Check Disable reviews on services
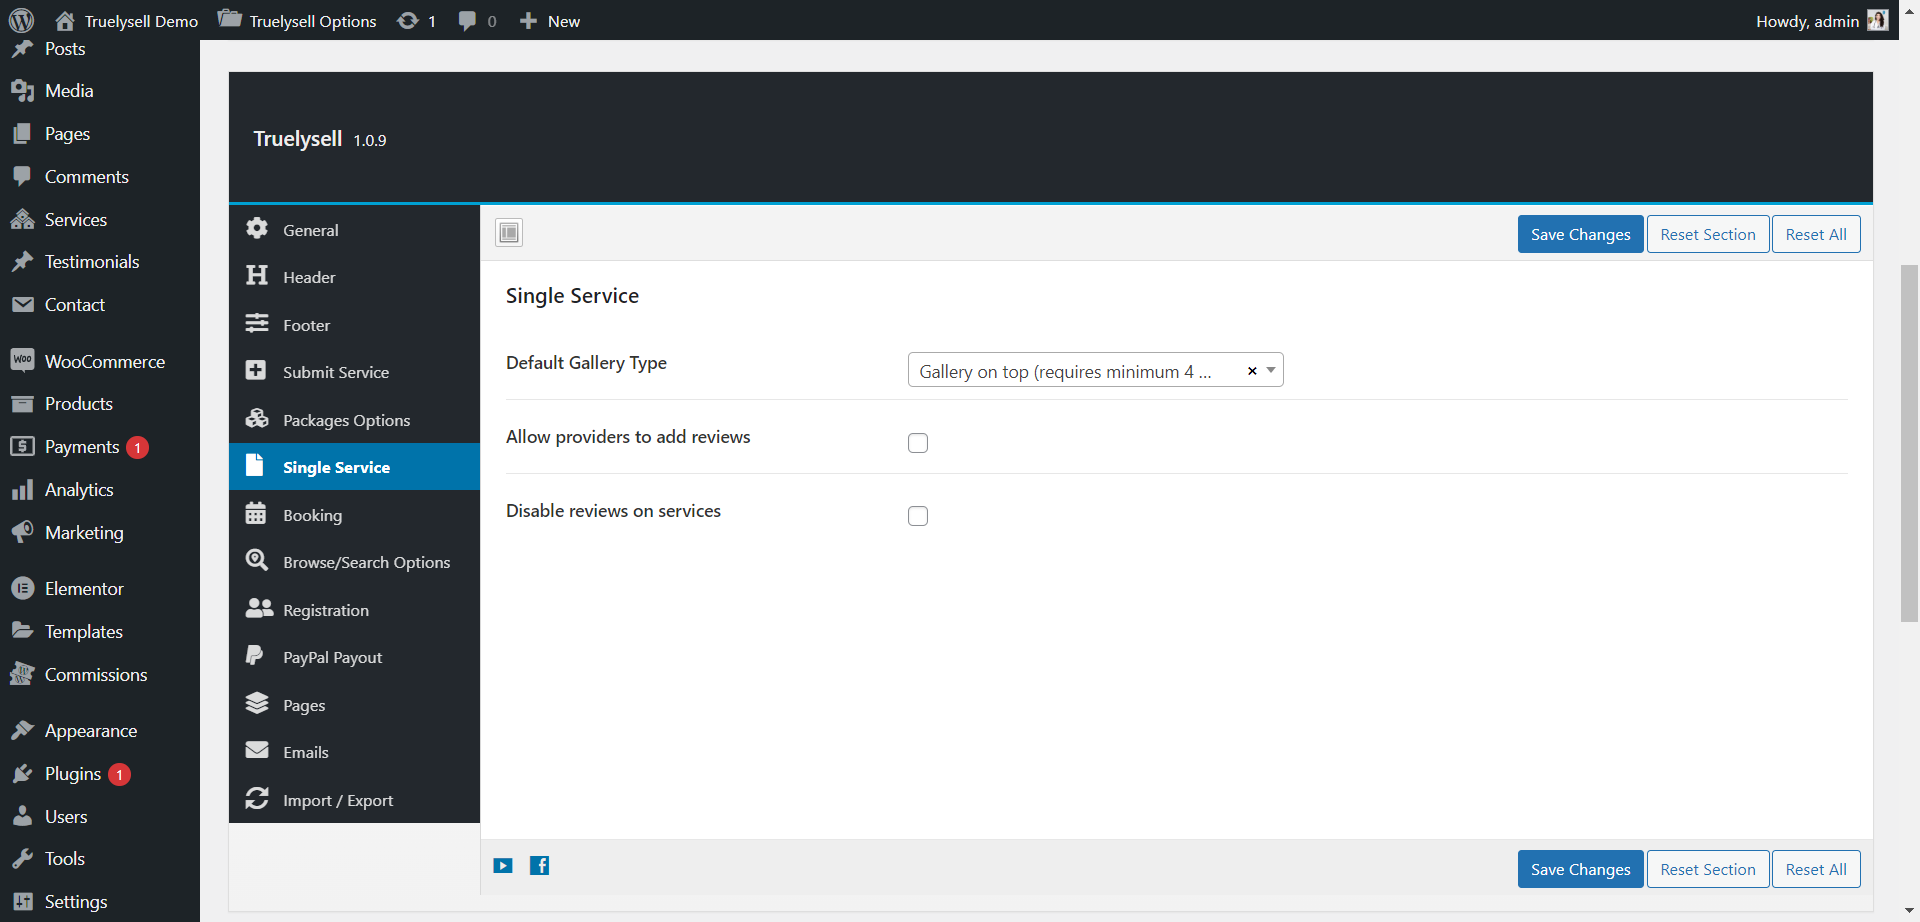 click(918, 516)
